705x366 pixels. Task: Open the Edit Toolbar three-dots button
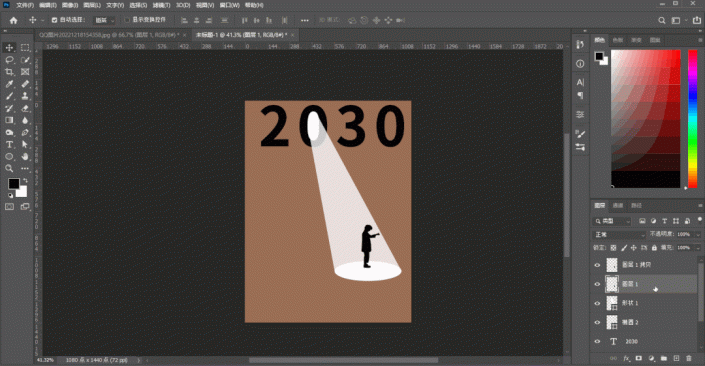(x=25, y=169)
